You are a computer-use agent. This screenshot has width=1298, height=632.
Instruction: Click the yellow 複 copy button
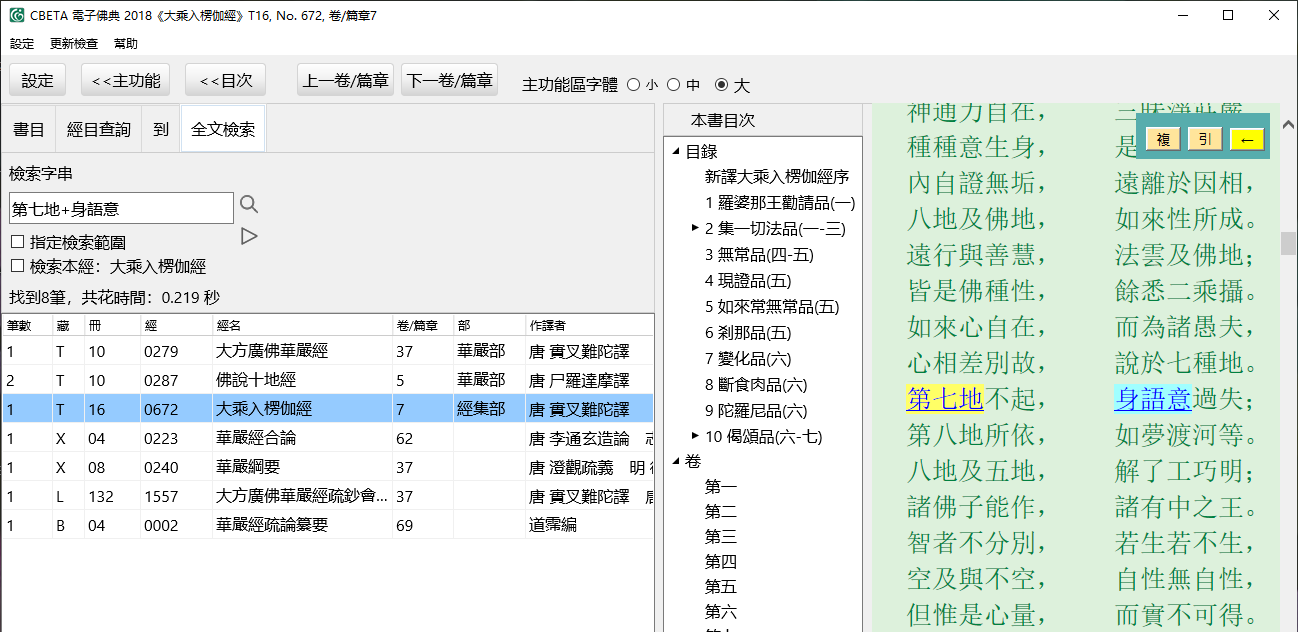point(1163,139)
